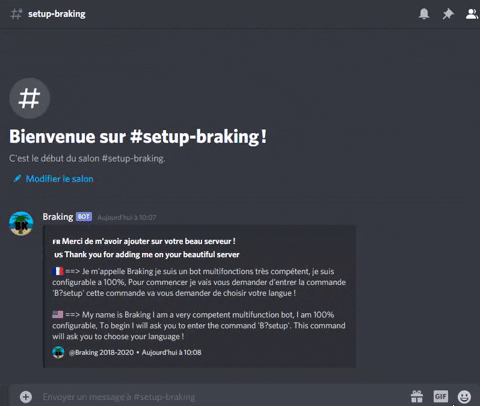Screen dimensions: 480x406
Task: Click the large hash channel icon
Action: pyautogui.click(x=29, y=98)
